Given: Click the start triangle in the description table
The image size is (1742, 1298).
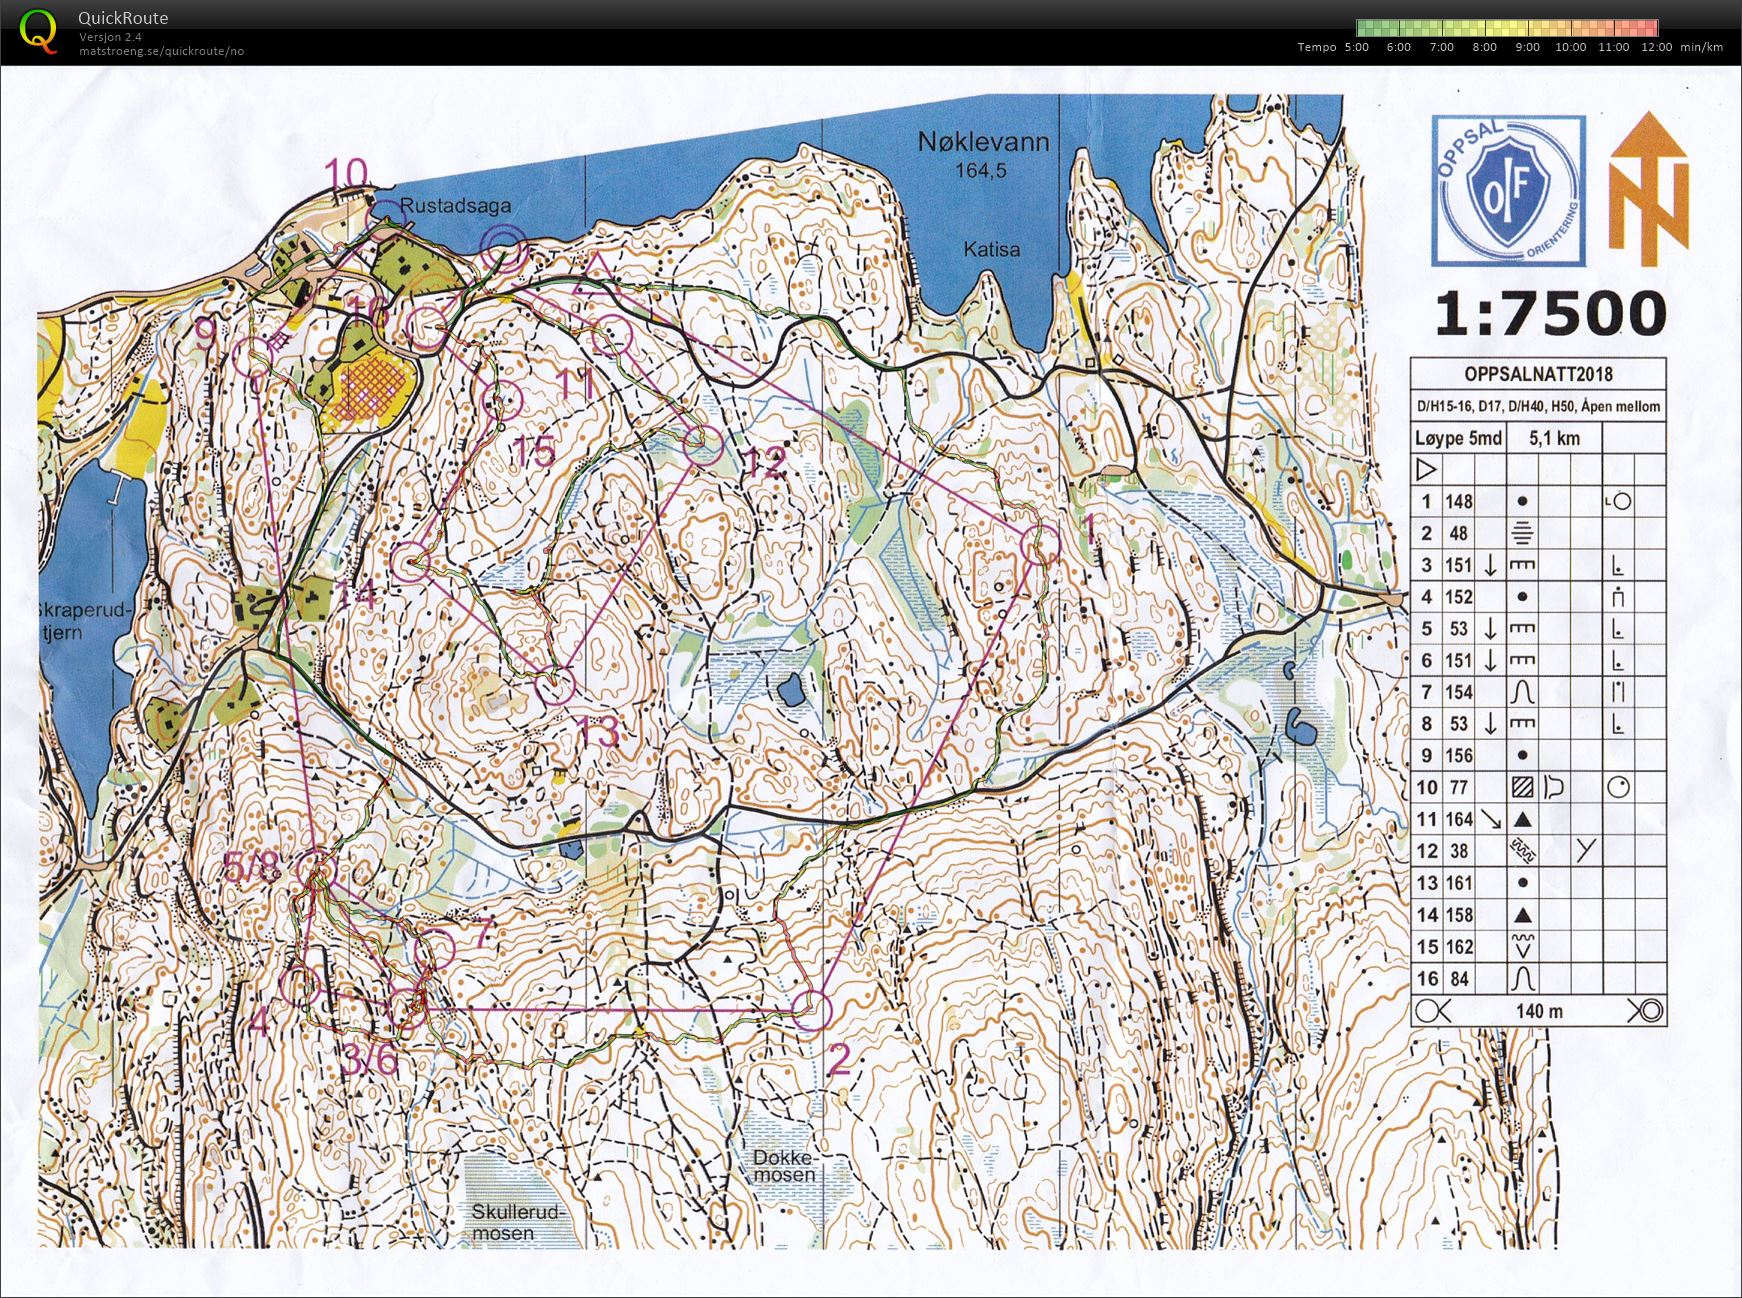Looking at the screenshot, I should pos(1427,469).
